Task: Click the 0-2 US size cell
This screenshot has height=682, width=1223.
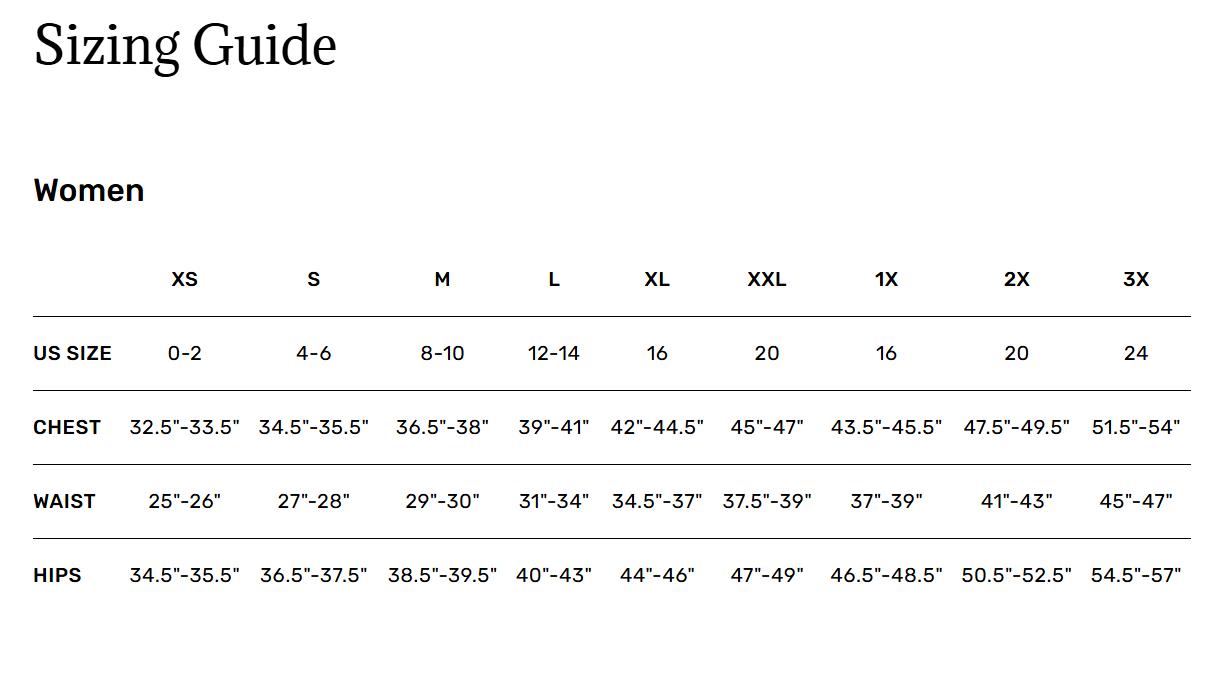Action: pyautogui.click(x=185, y=353)
